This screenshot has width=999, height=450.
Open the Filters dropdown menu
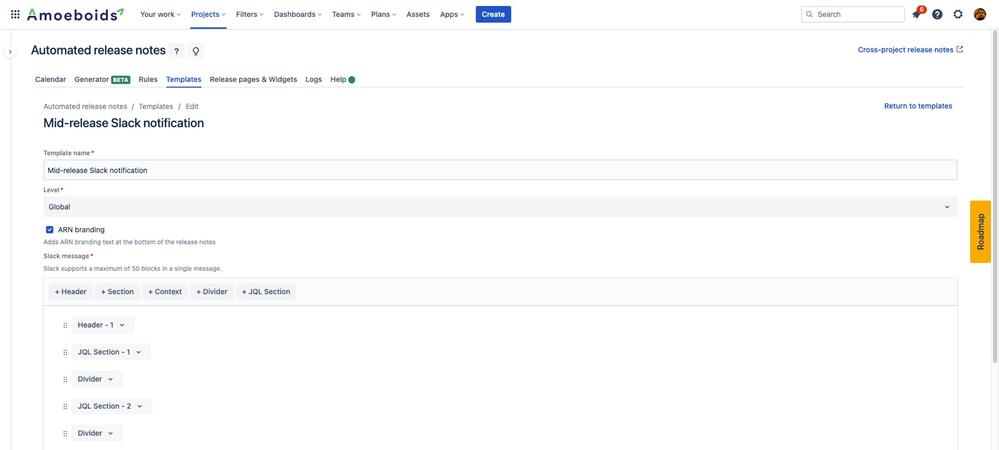click(249, 14)
